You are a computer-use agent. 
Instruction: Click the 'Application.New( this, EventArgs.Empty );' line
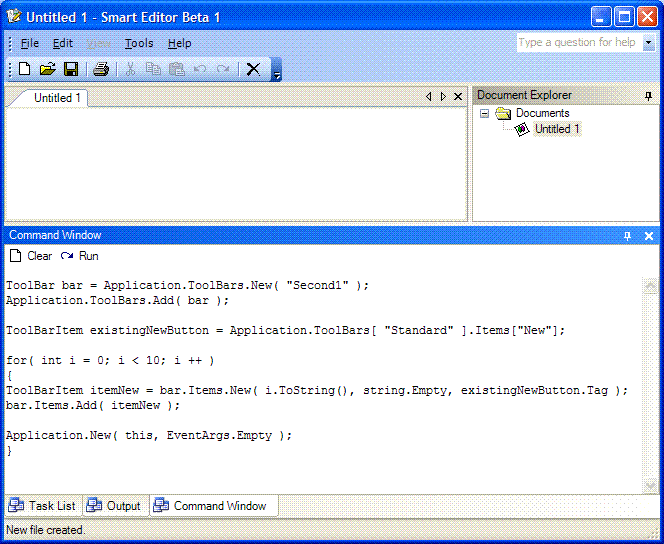pyautogui.click(x=149, y=436)
